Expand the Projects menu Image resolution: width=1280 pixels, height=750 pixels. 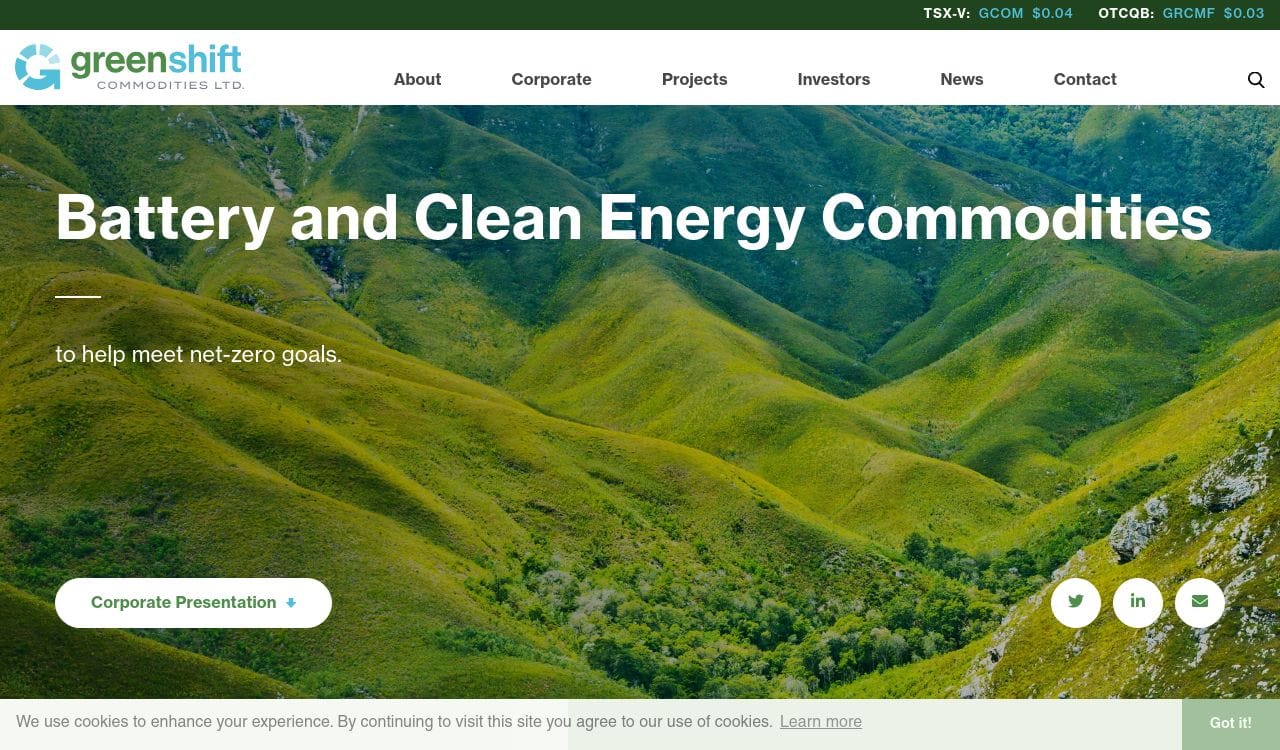pyautogui.click(x=694, y=79)
